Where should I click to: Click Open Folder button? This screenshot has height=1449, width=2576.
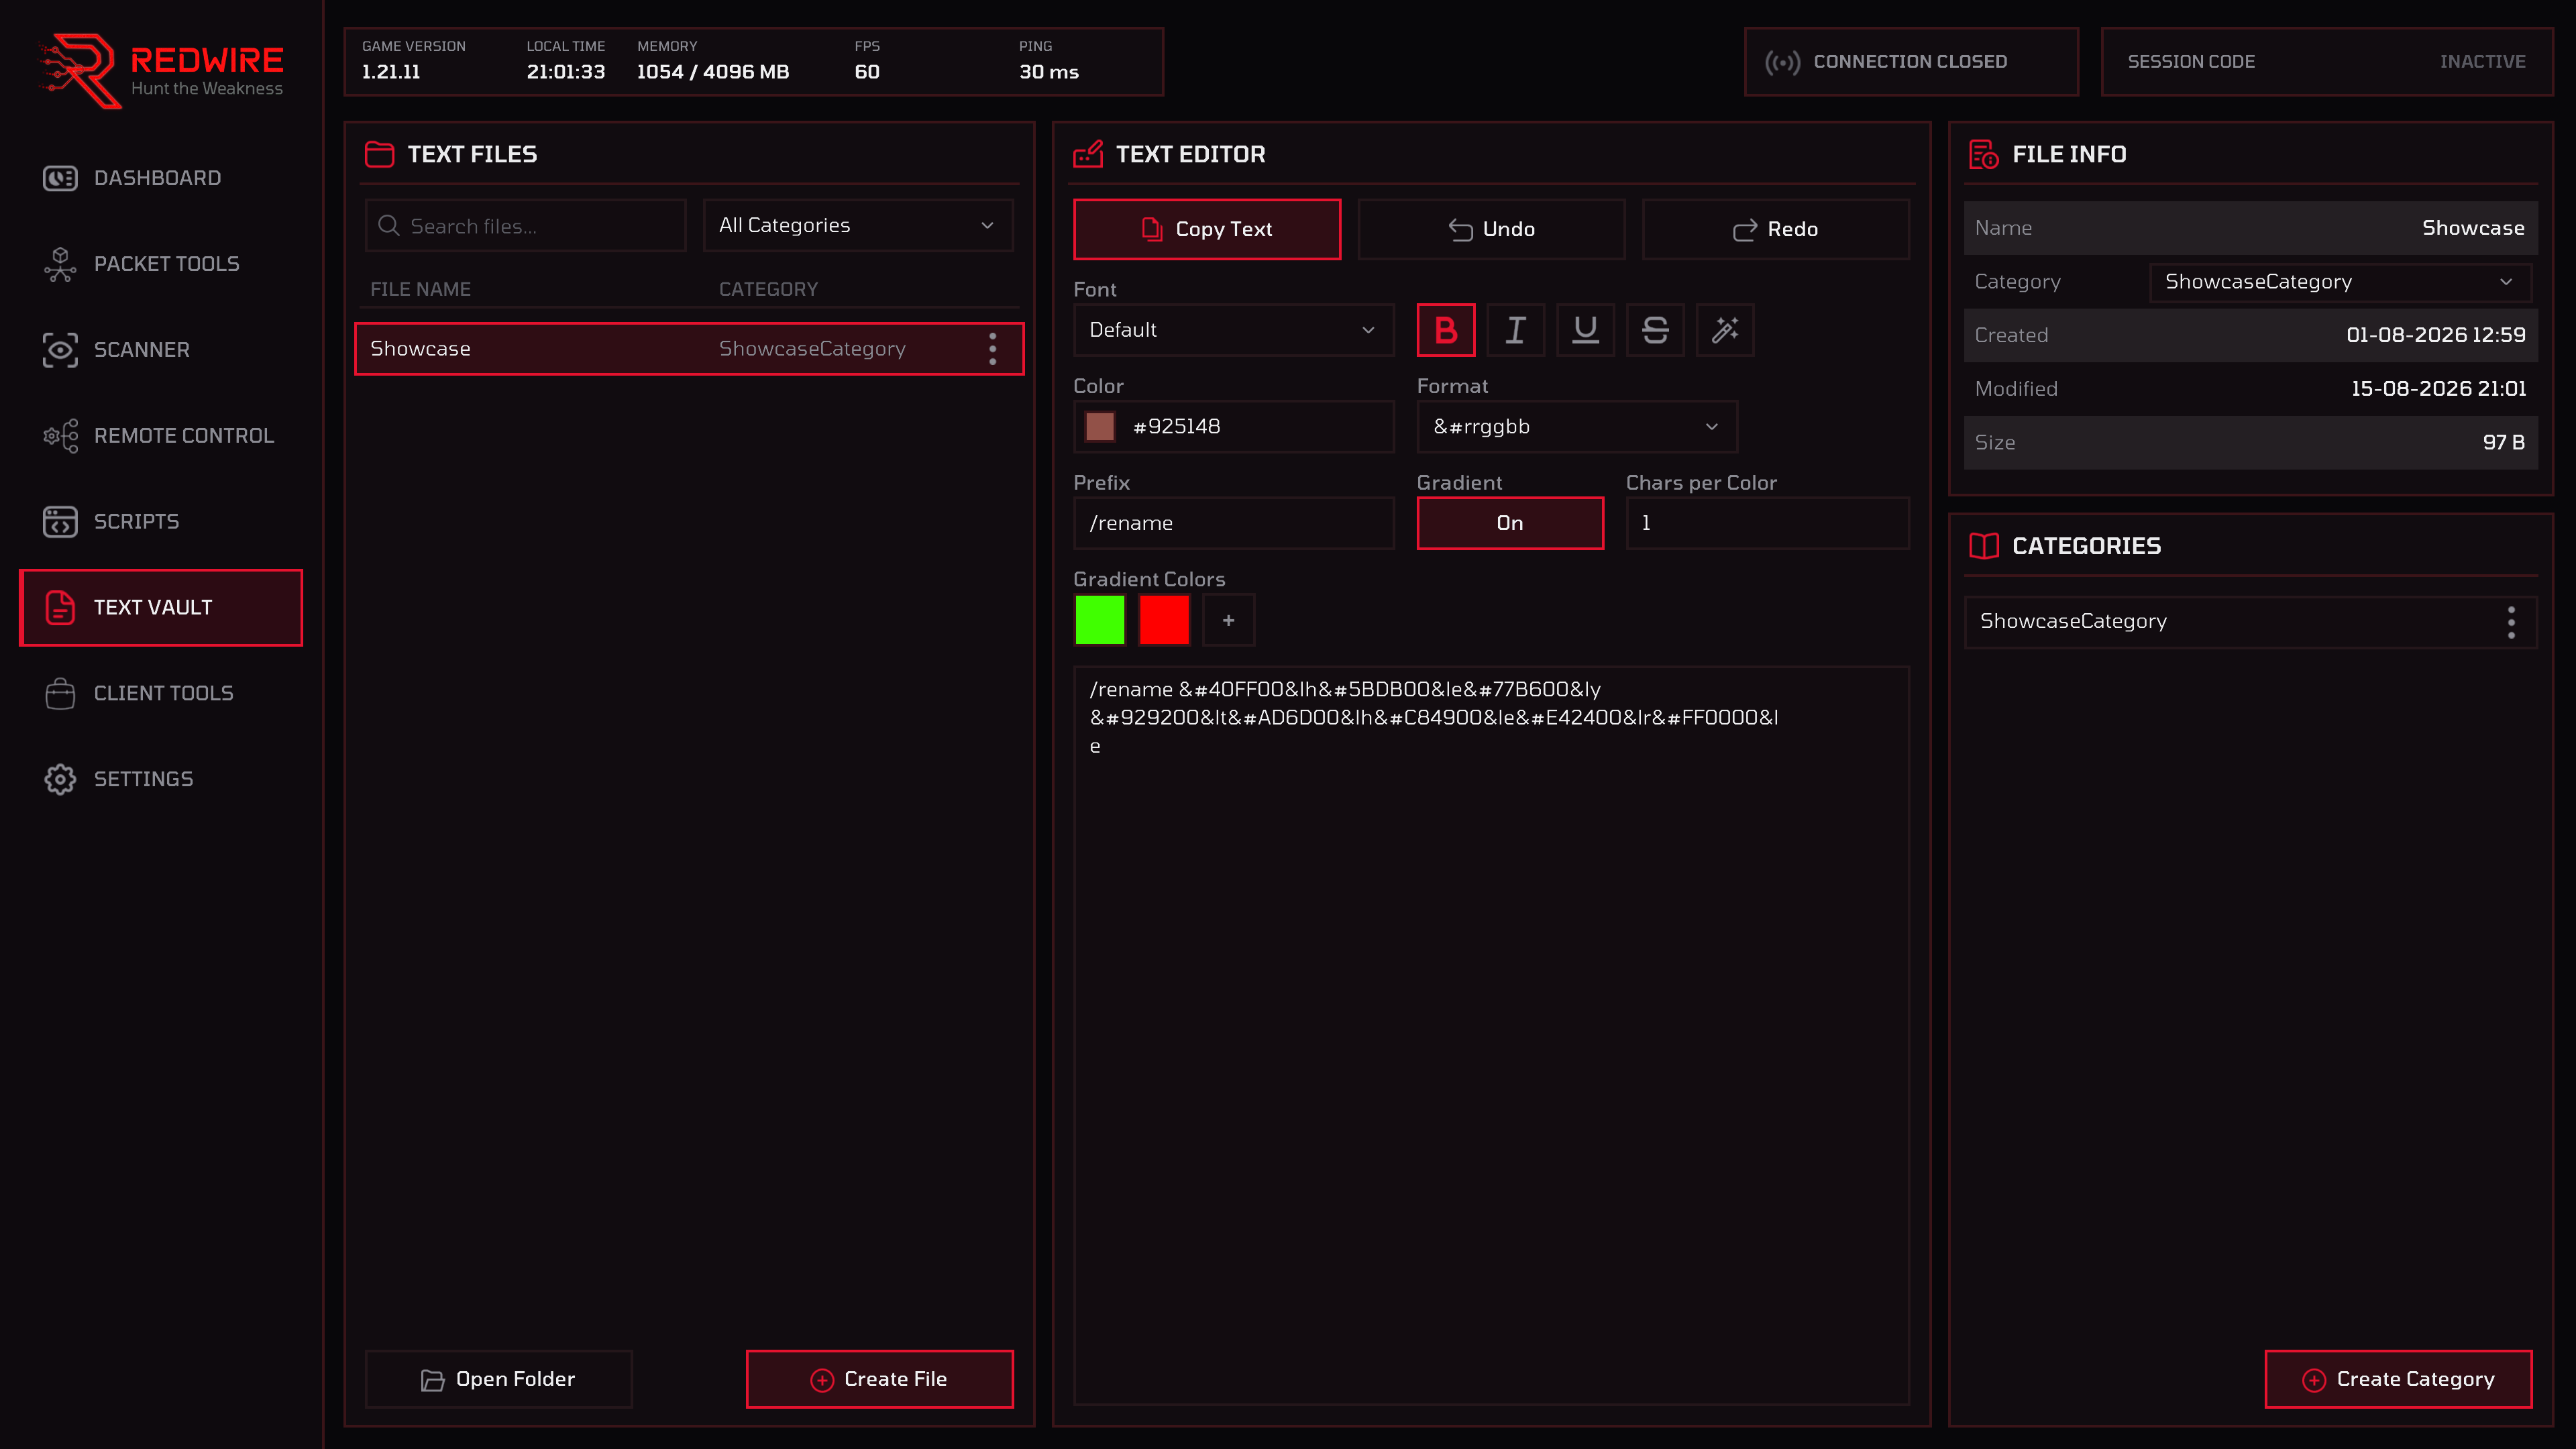(x=498, y=1379)
